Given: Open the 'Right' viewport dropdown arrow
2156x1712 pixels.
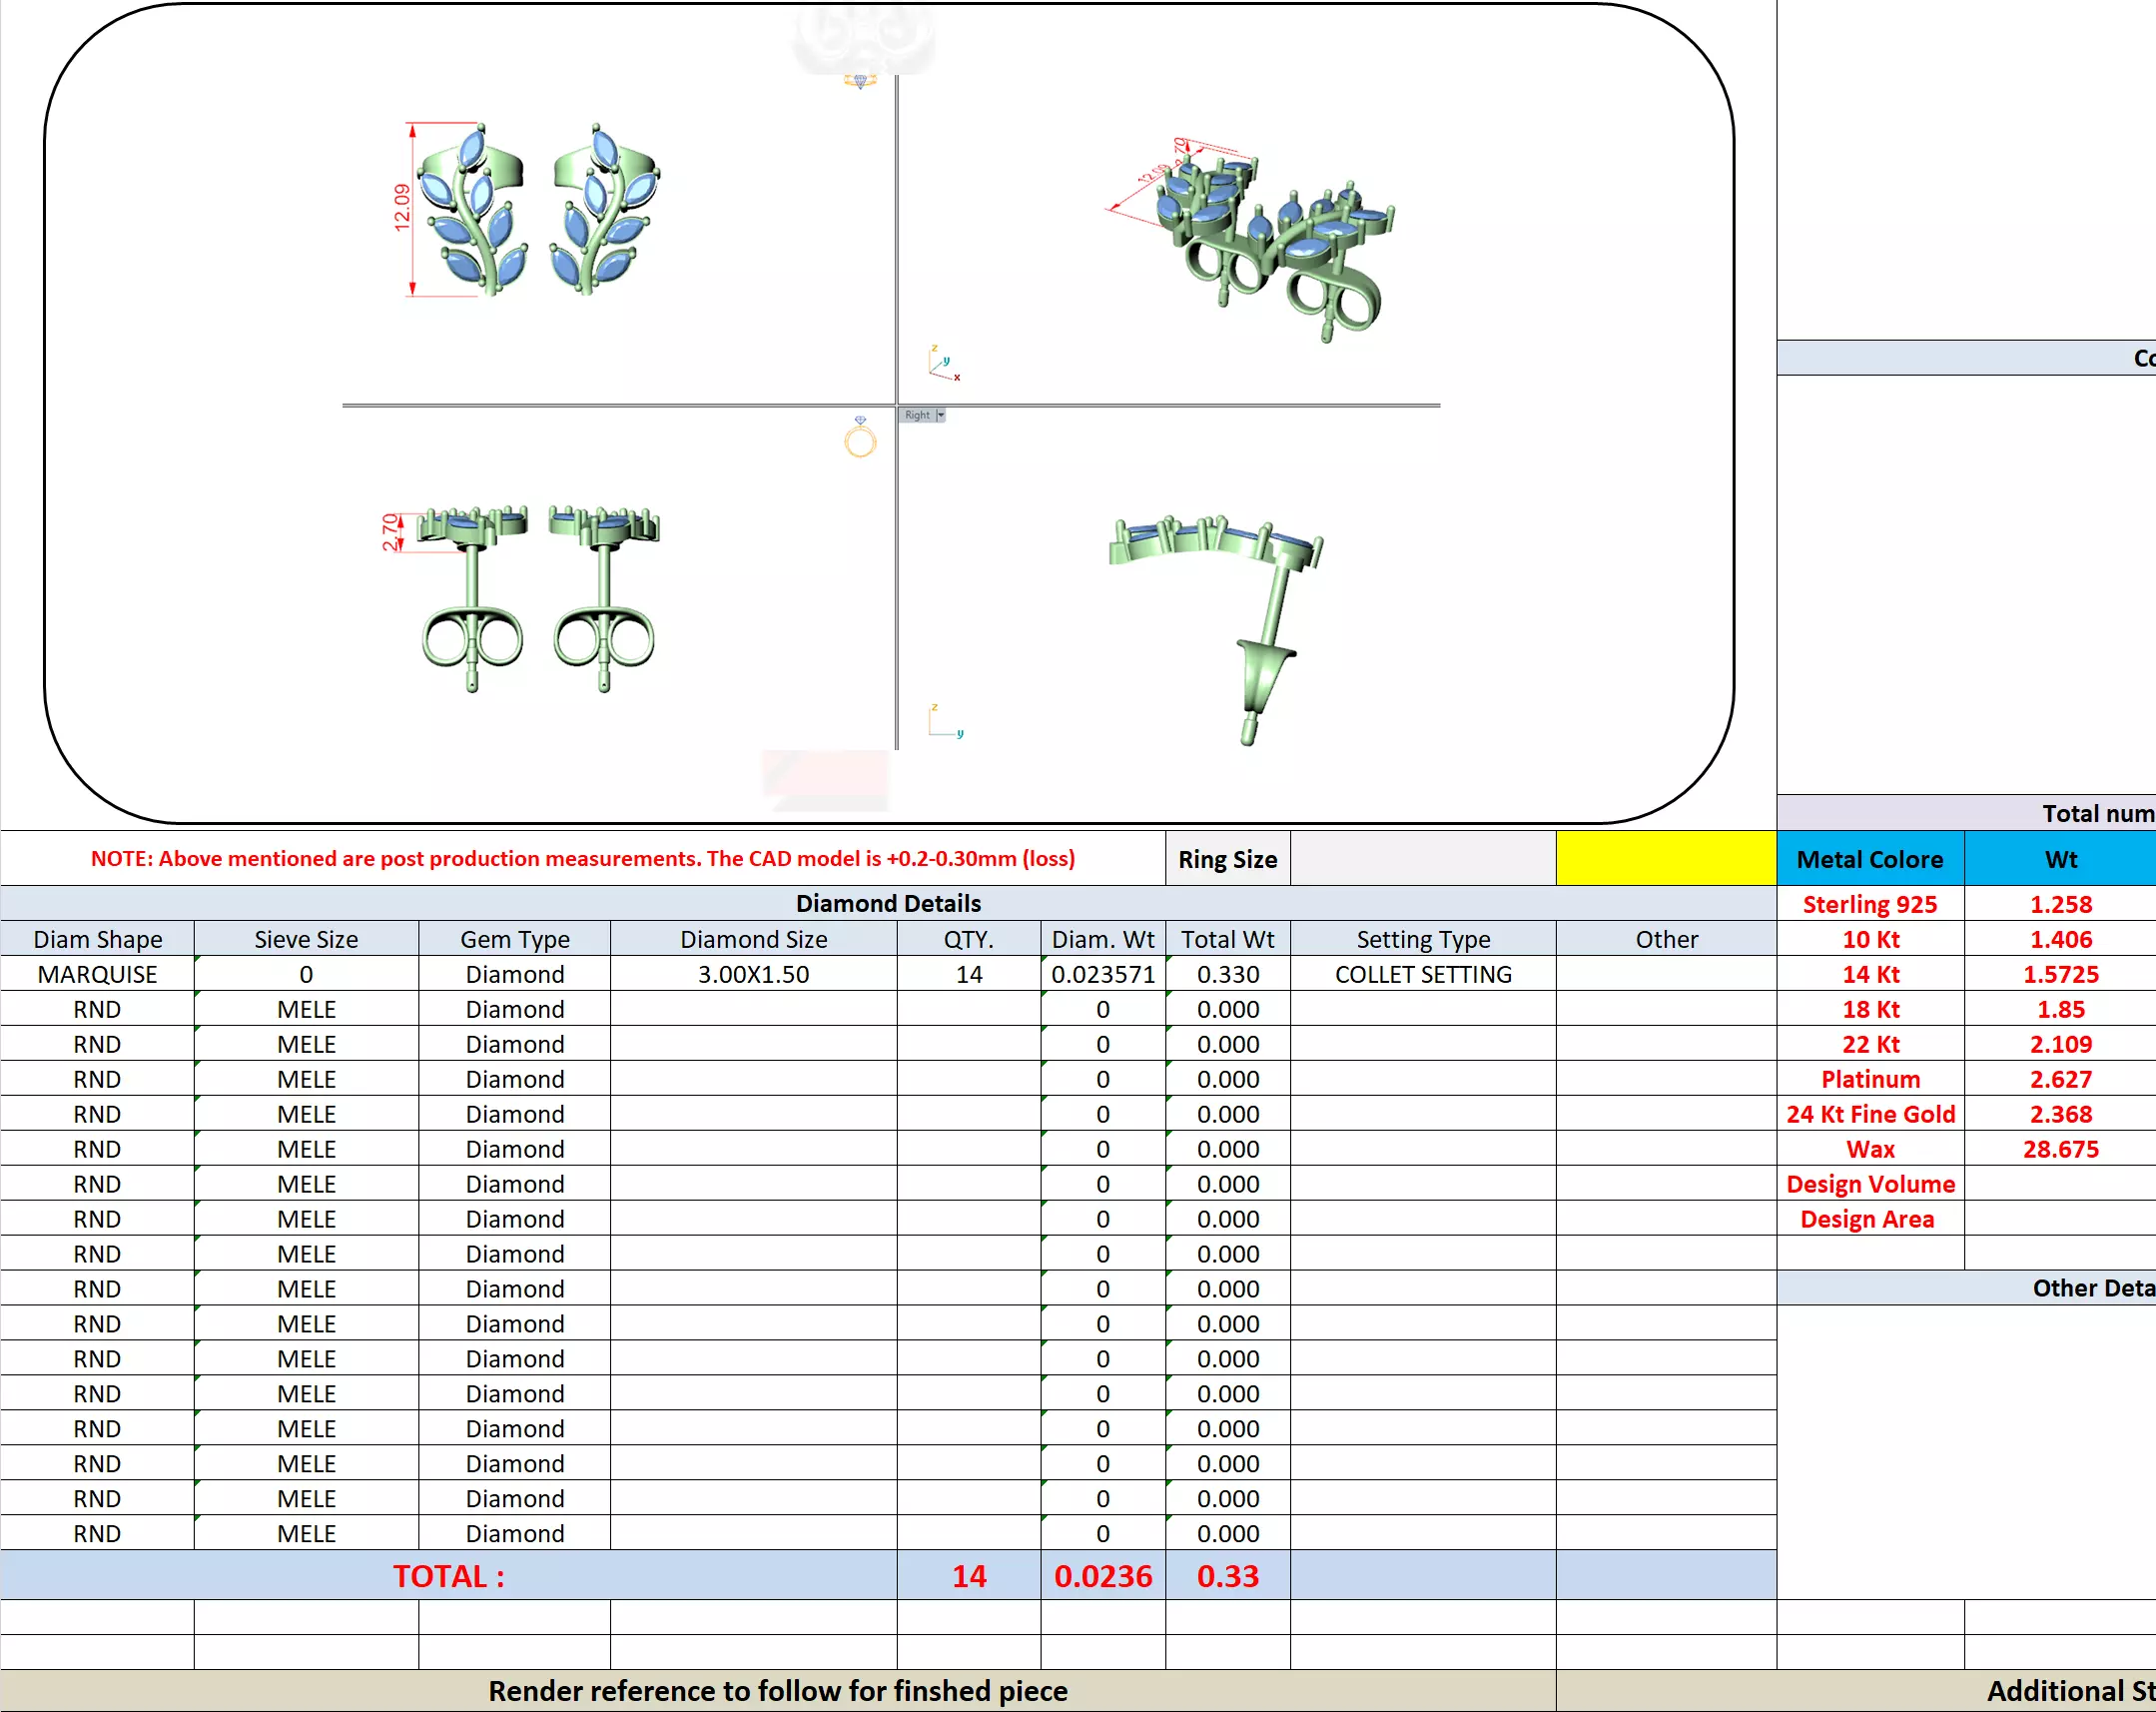Looking at the screenshot, I should point(940,415).
